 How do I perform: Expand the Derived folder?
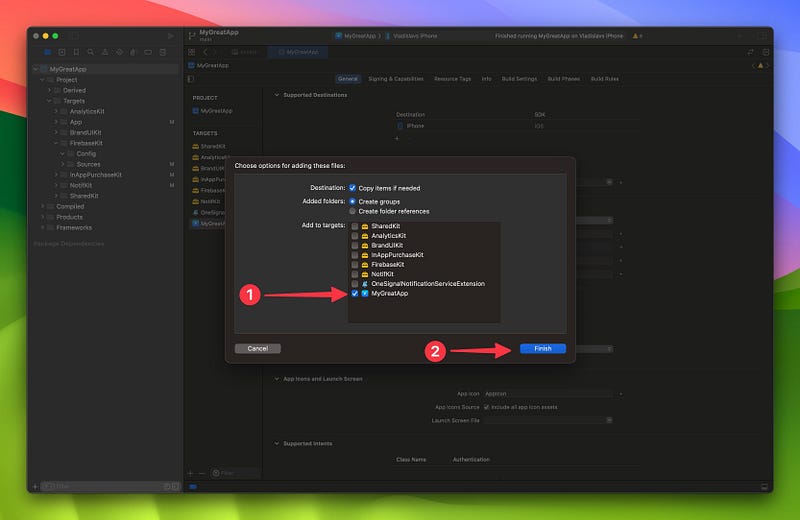[x=49, y=90]
